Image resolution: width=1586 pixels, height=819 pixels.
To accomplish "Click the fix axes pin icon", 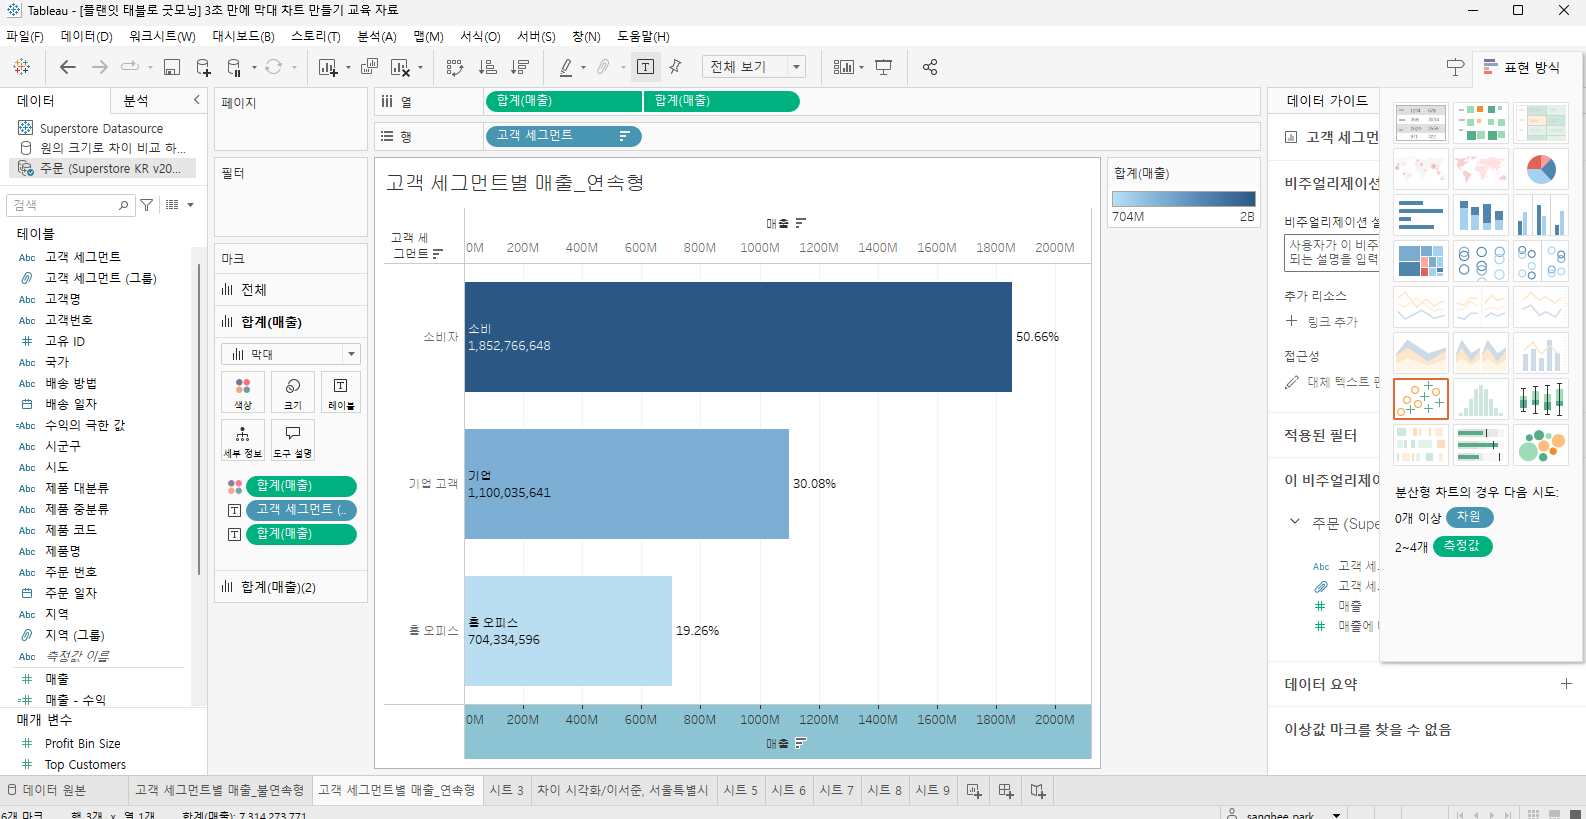I will (676, 67).
